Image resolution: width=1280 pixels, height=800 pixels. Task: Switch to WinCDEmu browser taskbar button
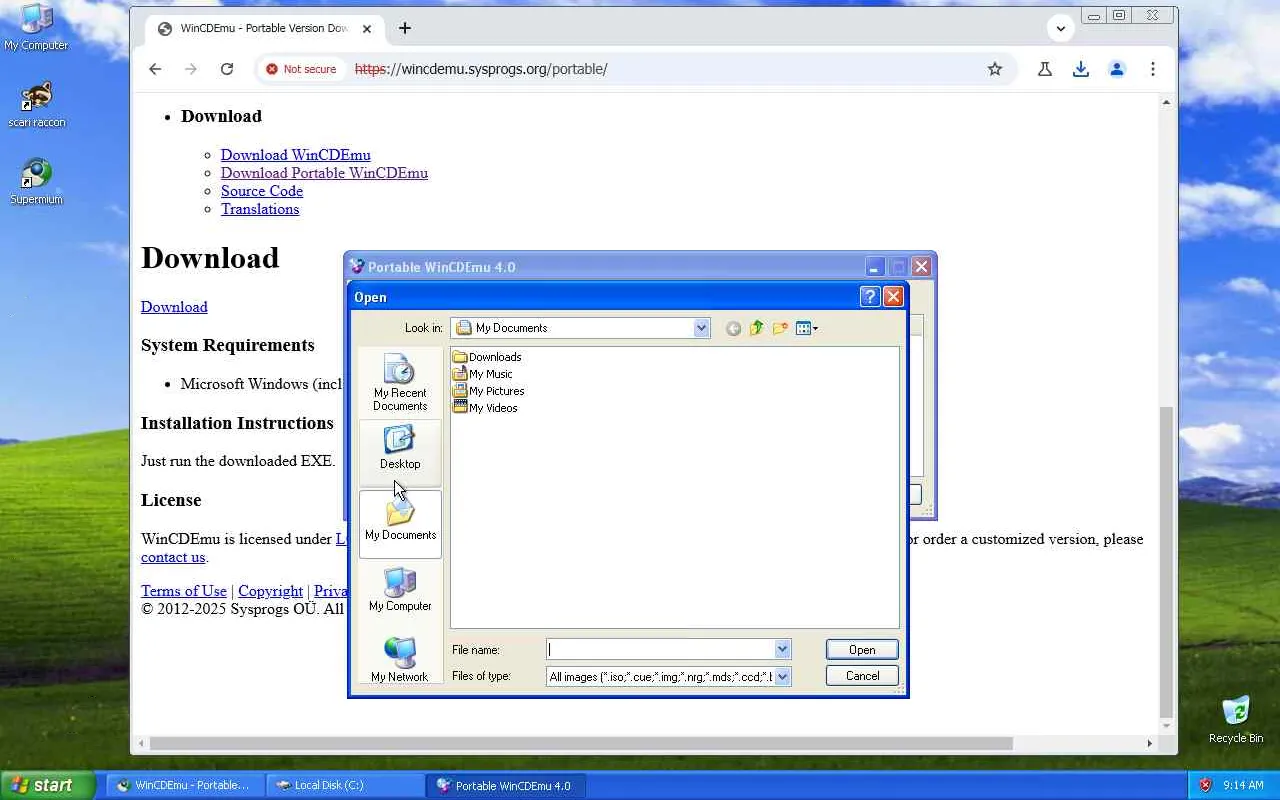tap(186, 785)
